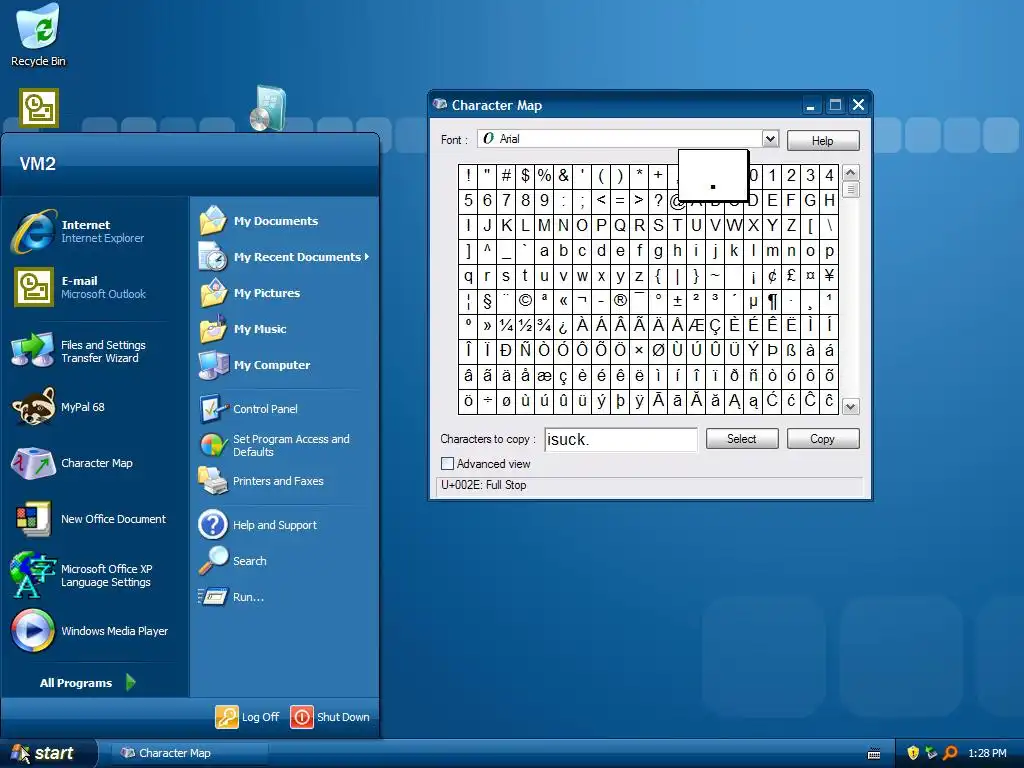1024x768 pixels.
Task: Select the copyright © character
Action: click(525, 300)
